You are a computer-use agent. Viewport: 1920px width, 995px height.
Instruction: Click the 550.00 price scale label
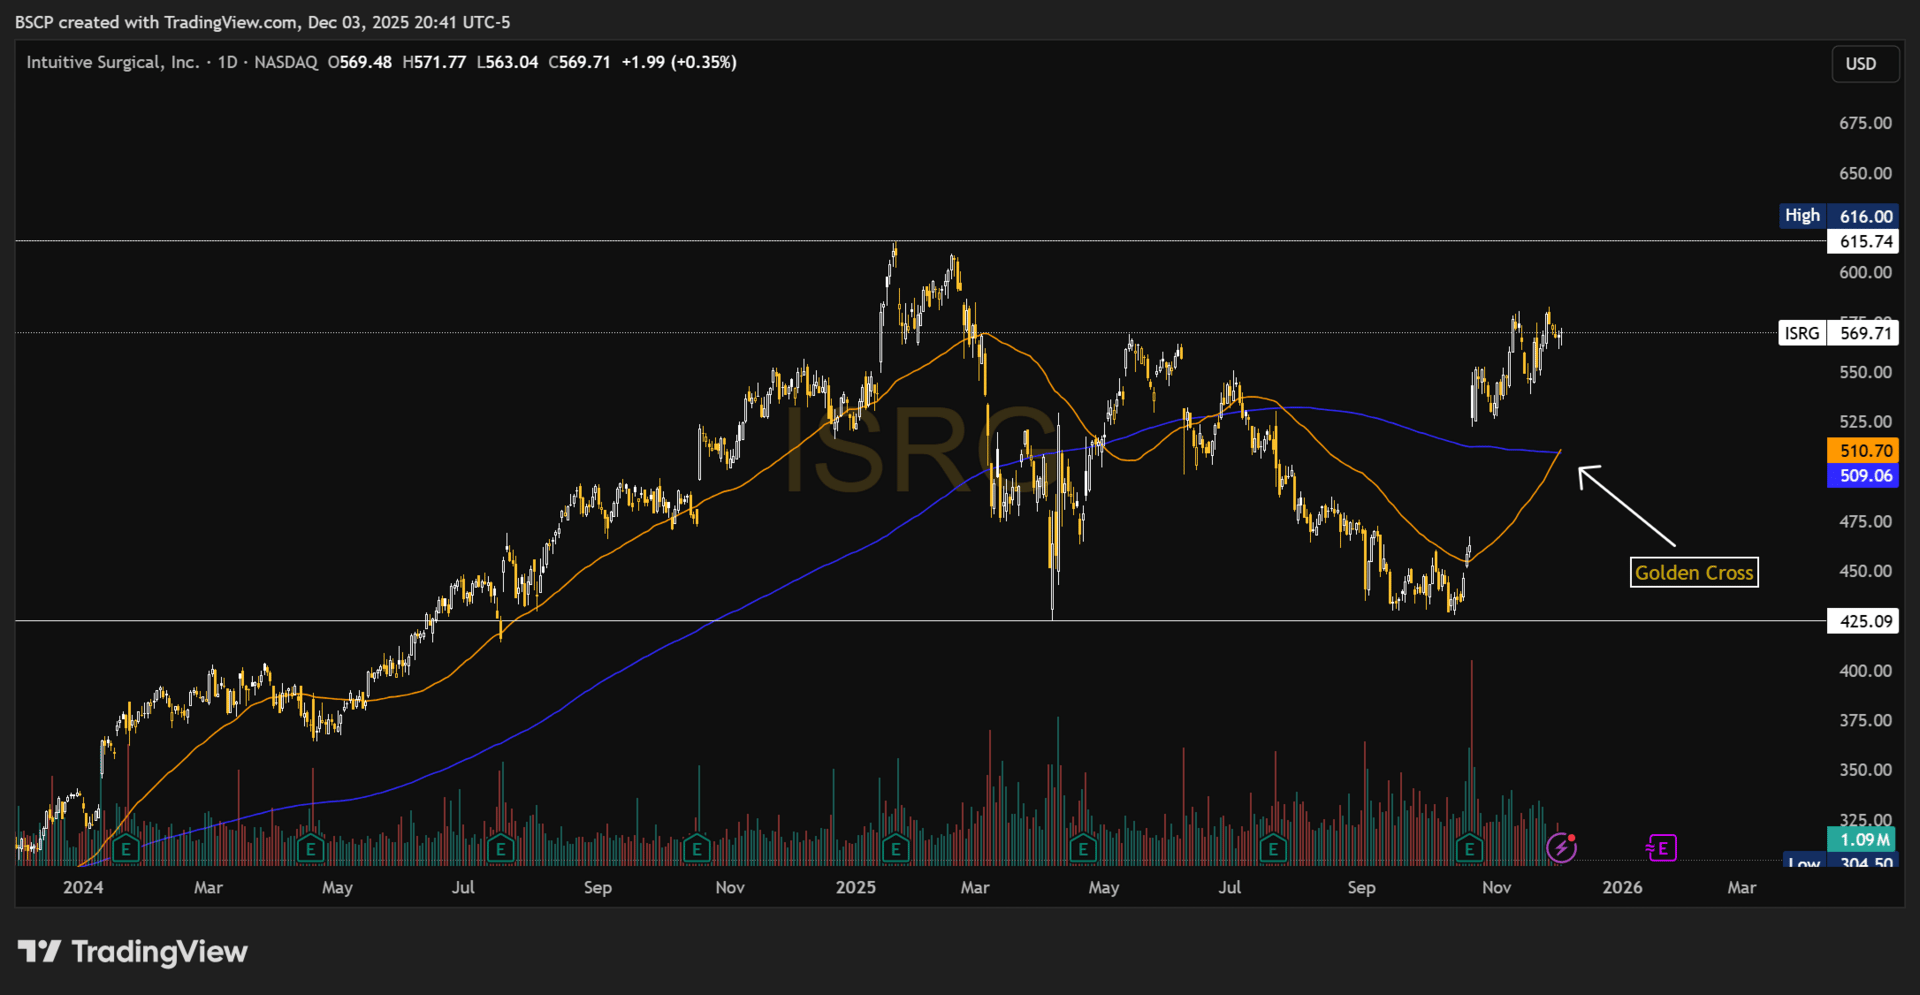click(x=1866, y=372)
